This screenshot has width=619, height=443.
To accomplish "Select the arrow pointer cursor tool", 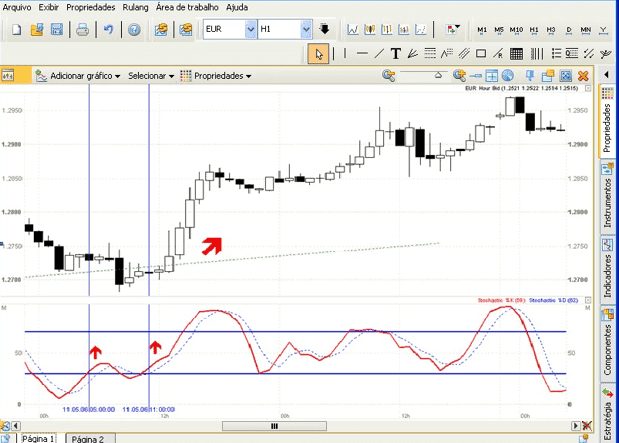I will [x=318, y=53].
